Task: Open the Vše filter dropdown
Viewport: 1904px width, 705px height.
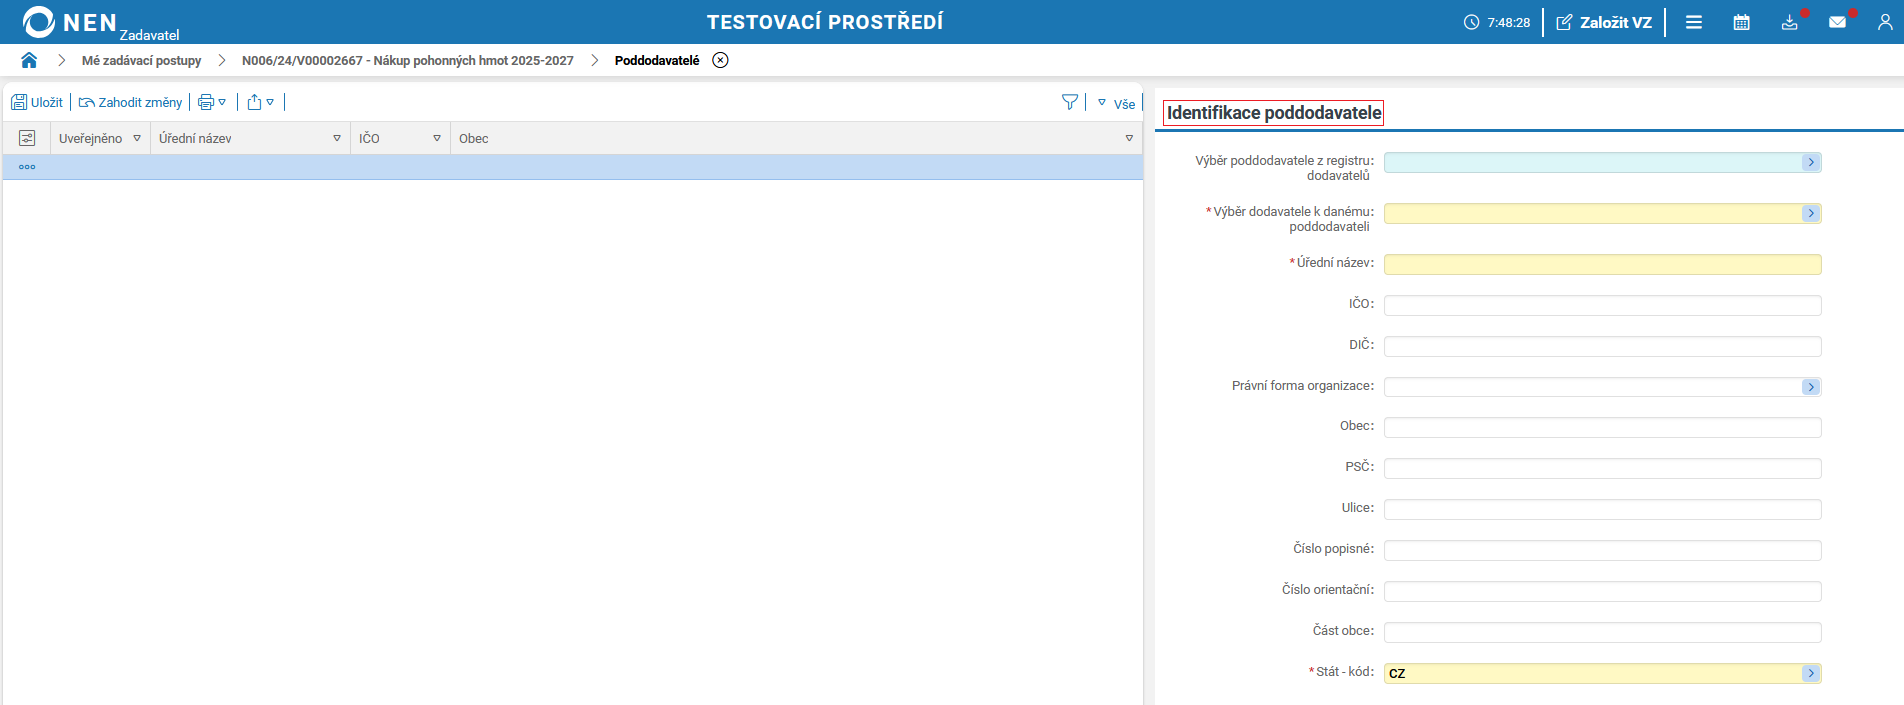Action: click(1117, 103)
